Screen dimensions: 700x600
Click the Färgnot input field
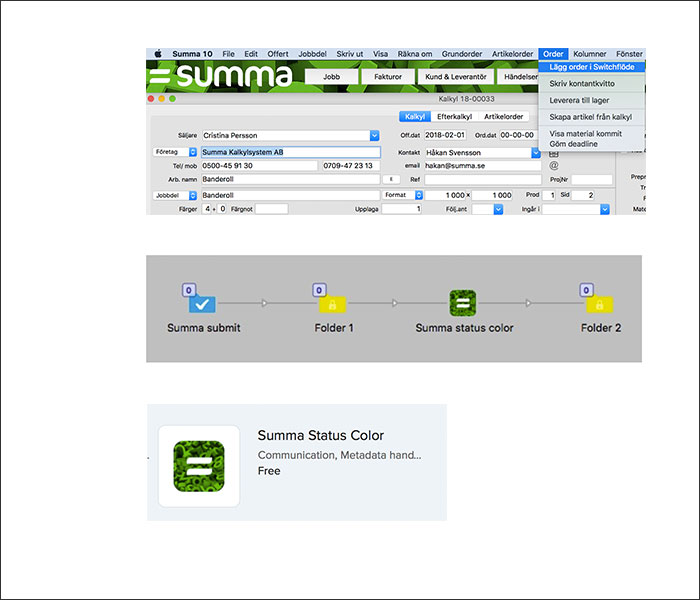pos(271,209)
